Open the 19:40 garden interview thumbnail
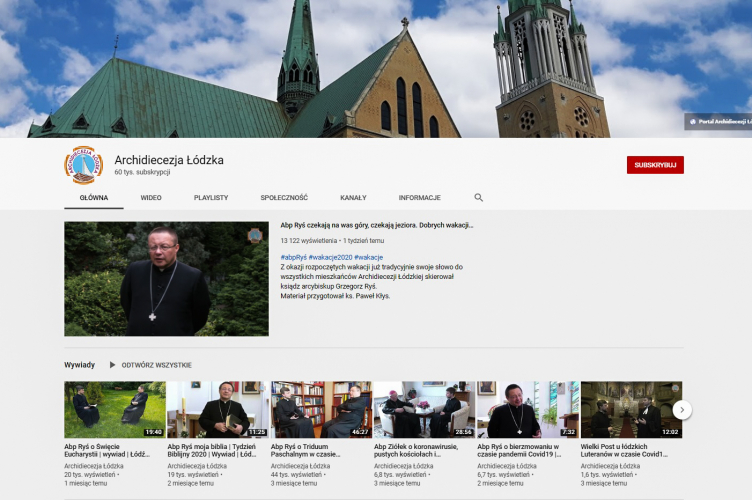This screenshot has height=500, width=752. click(x=115, y=409)
